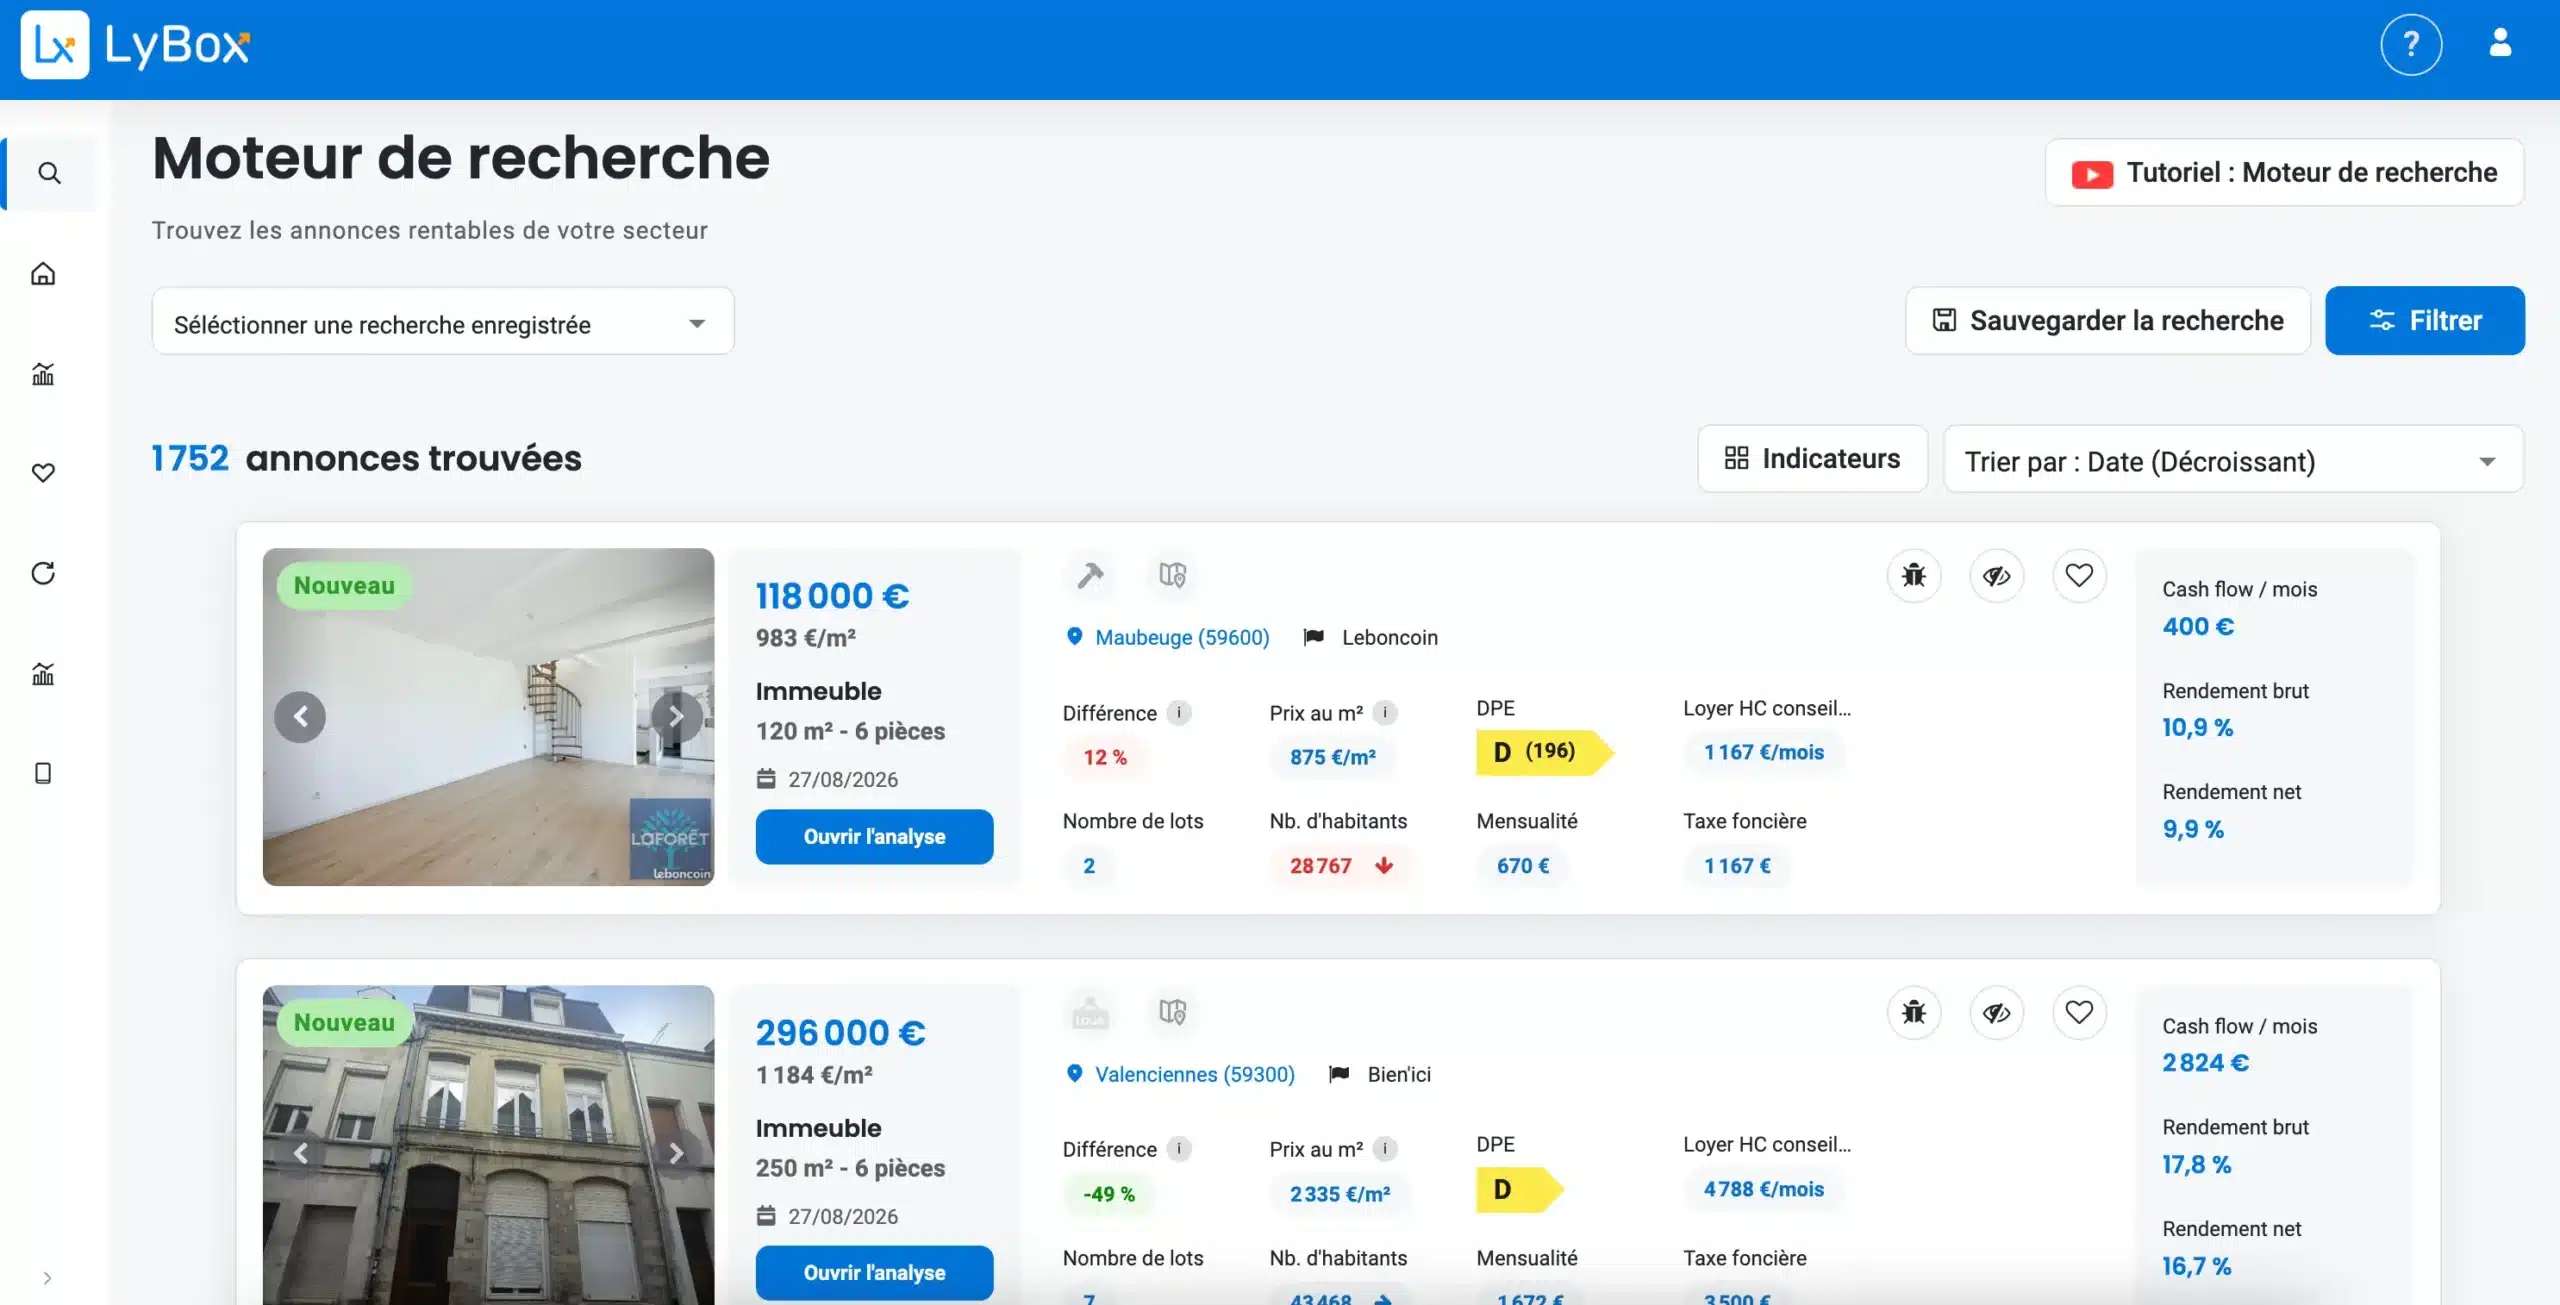The image size is (2560, 1305).
Task: Click the DPE D (196) energy label
Action: [x=1544, y=752]
